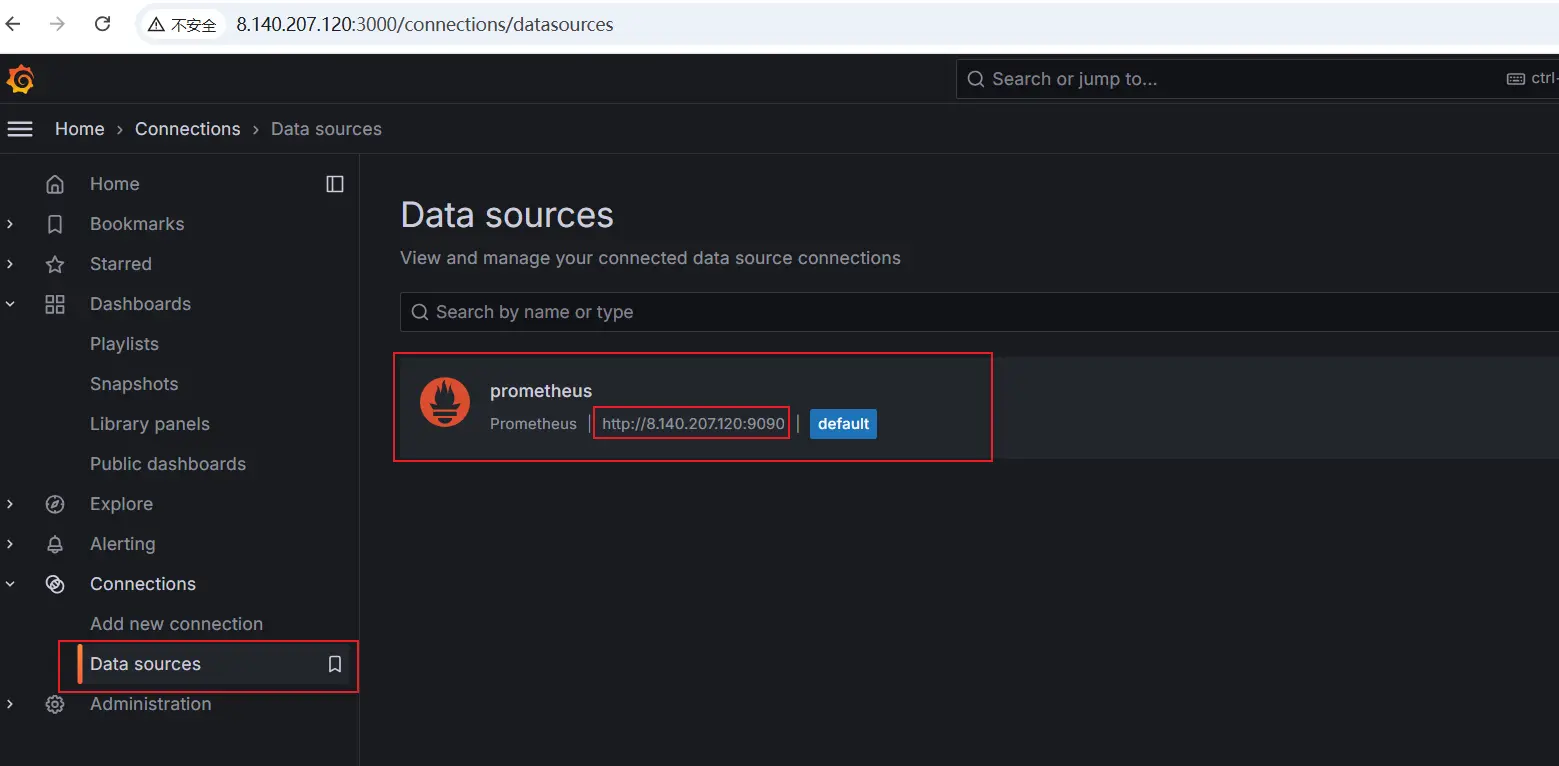The width and height of the screenshot is (1559, 766).
Task: Click the dock menu panel icon
Action: pyautogui.click(x=335, y=184)
